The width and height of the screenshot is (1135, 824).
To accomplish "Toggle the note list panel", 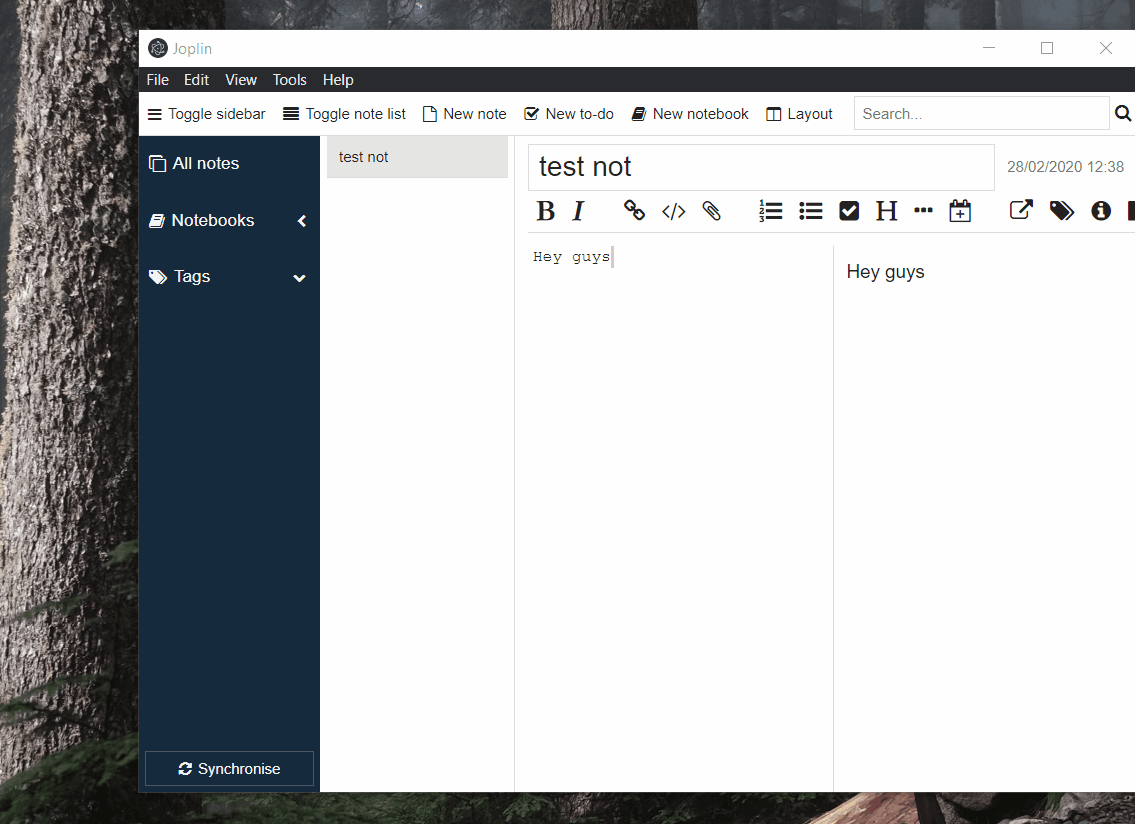I will [344, 113].
